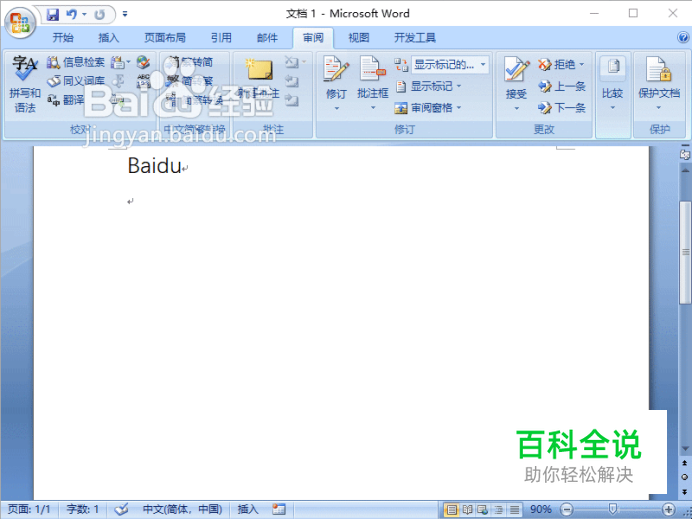Open the 开发工具 tab

point(415,38)
